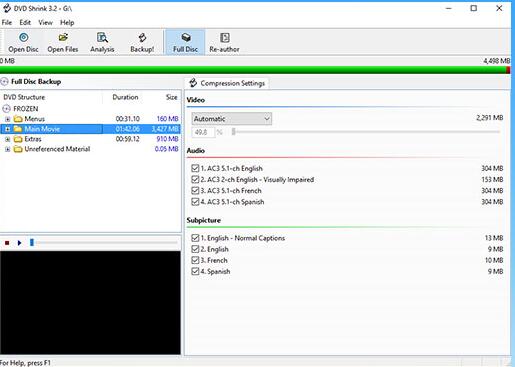Click the 153 MB audio size value
Image resolution: width=515 pixels, height=367 pixels.
492,179
